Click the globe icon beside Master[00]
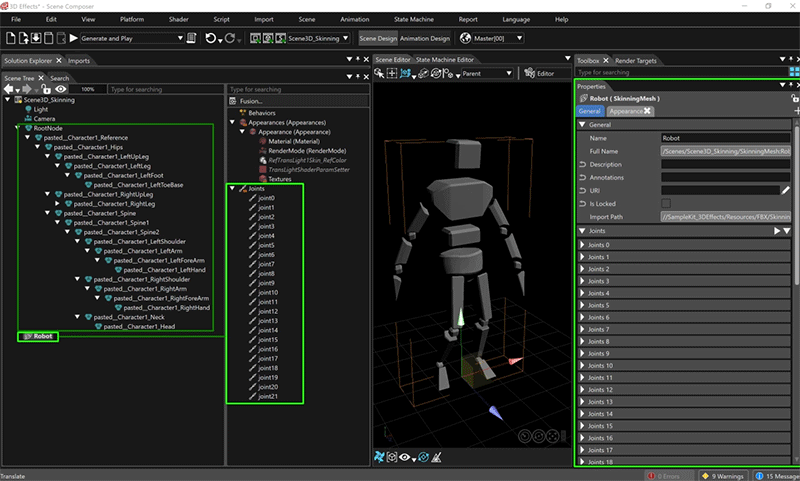800x481 pixels. click(x=465, y=38)
